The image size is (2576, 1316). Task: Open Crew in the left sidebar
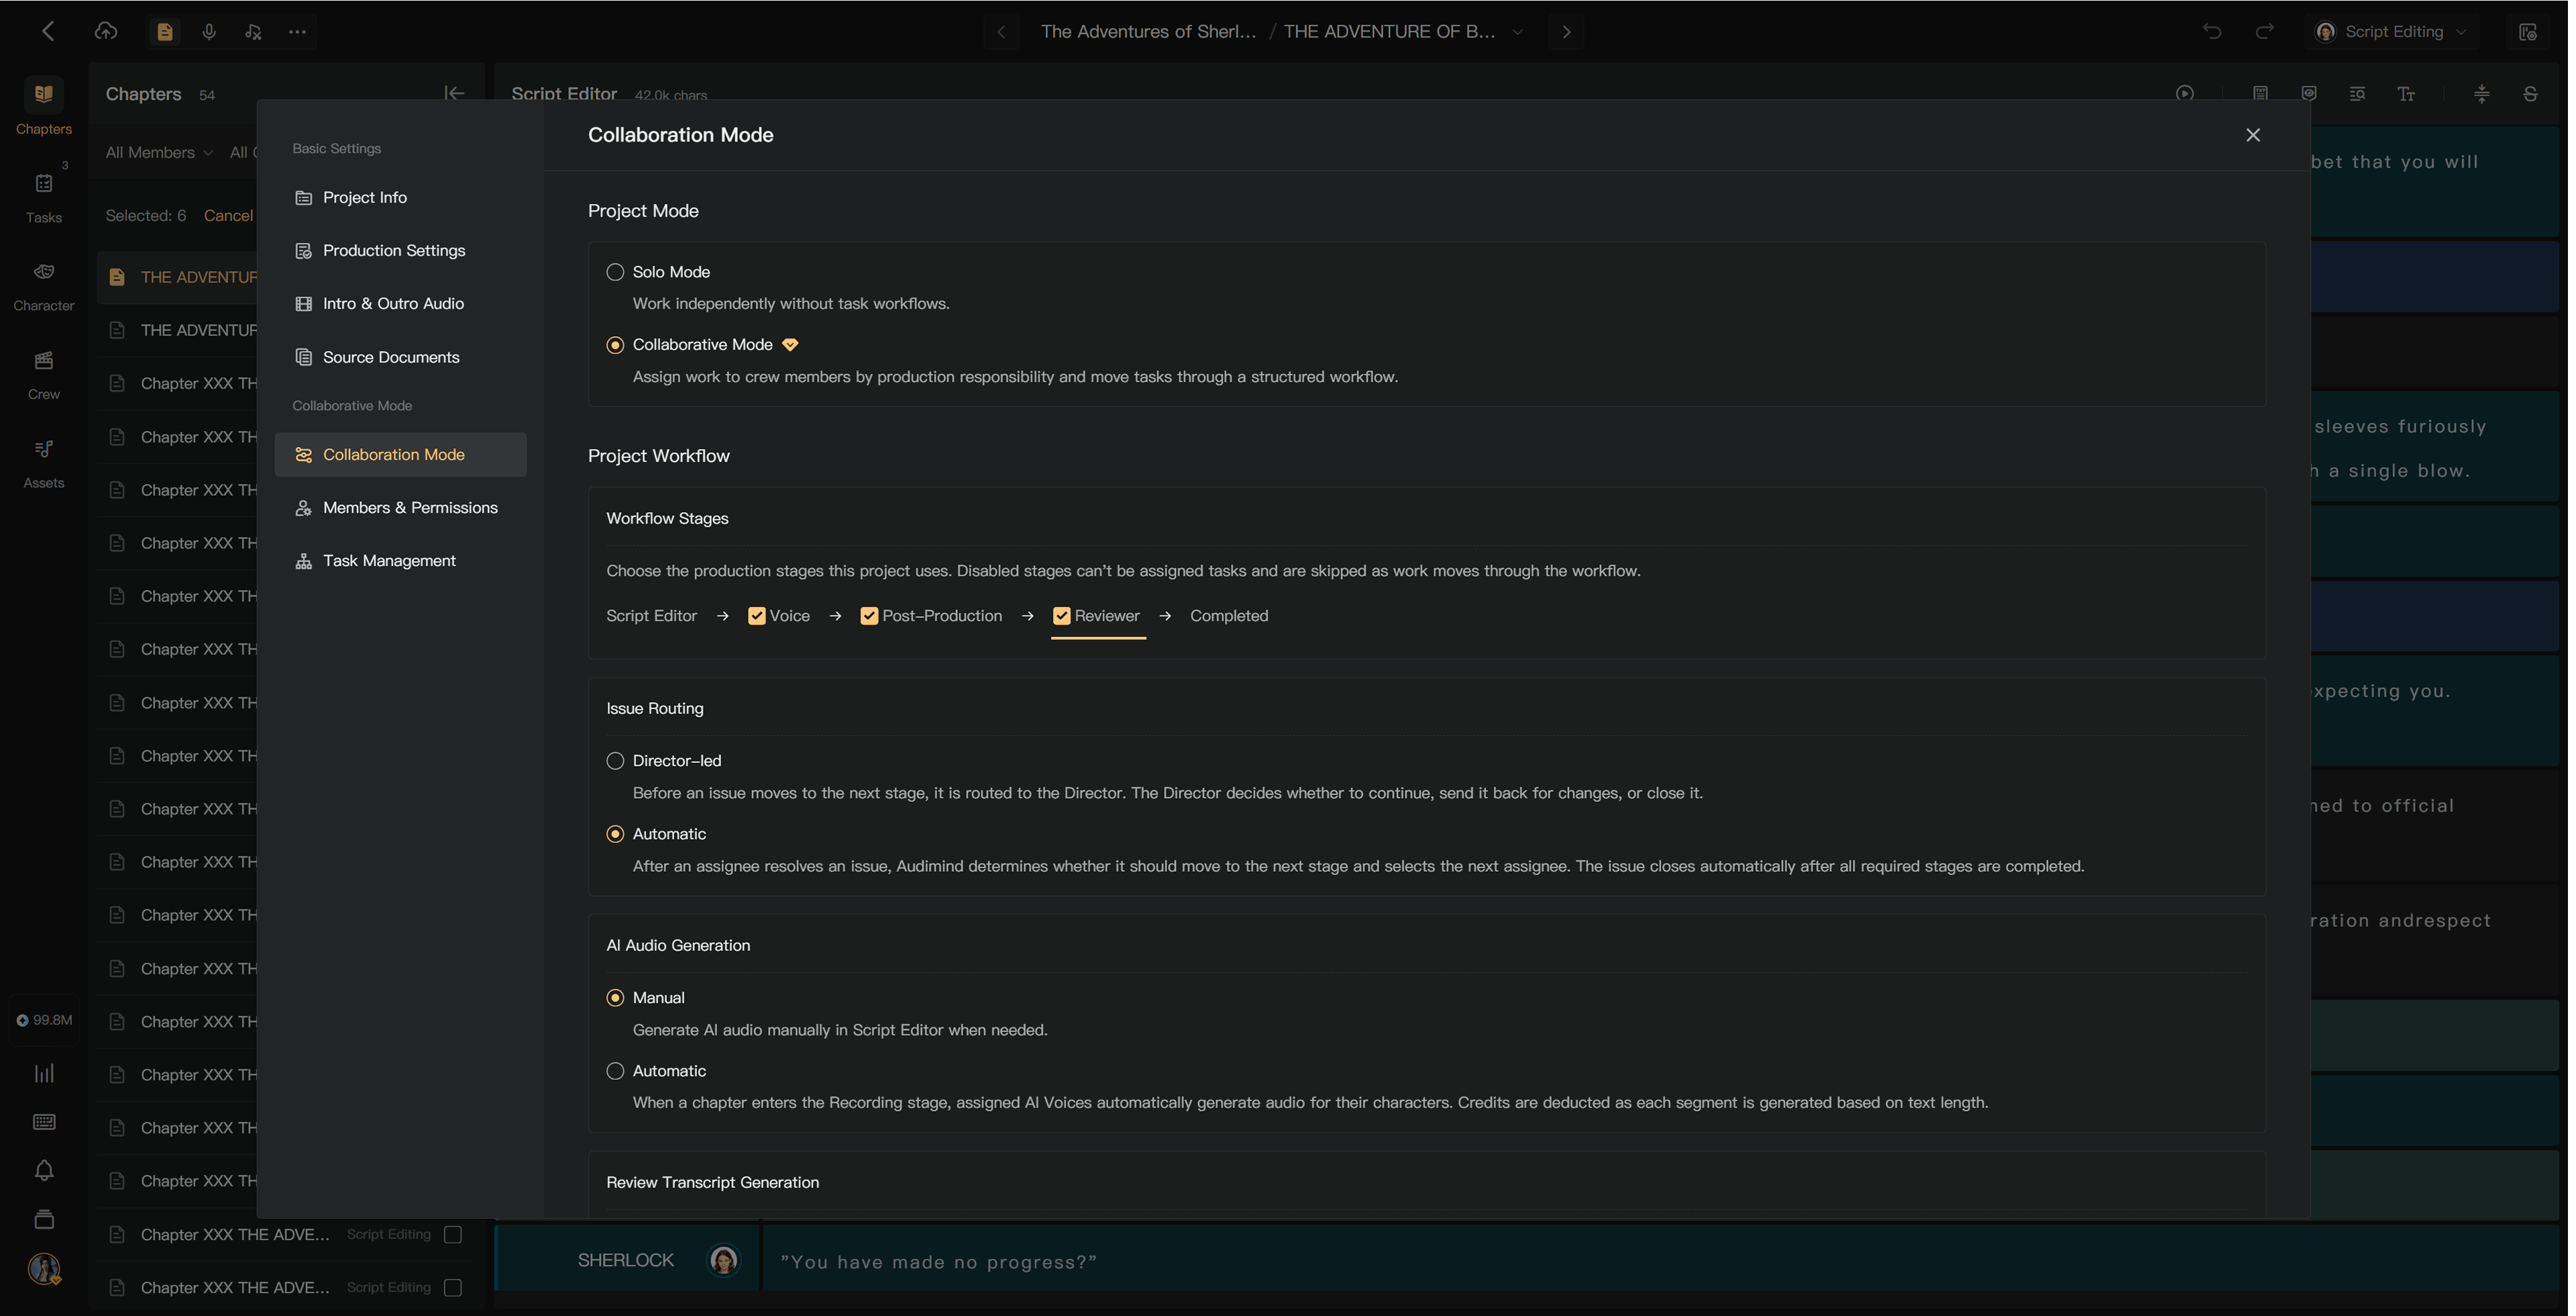[44, 374]
